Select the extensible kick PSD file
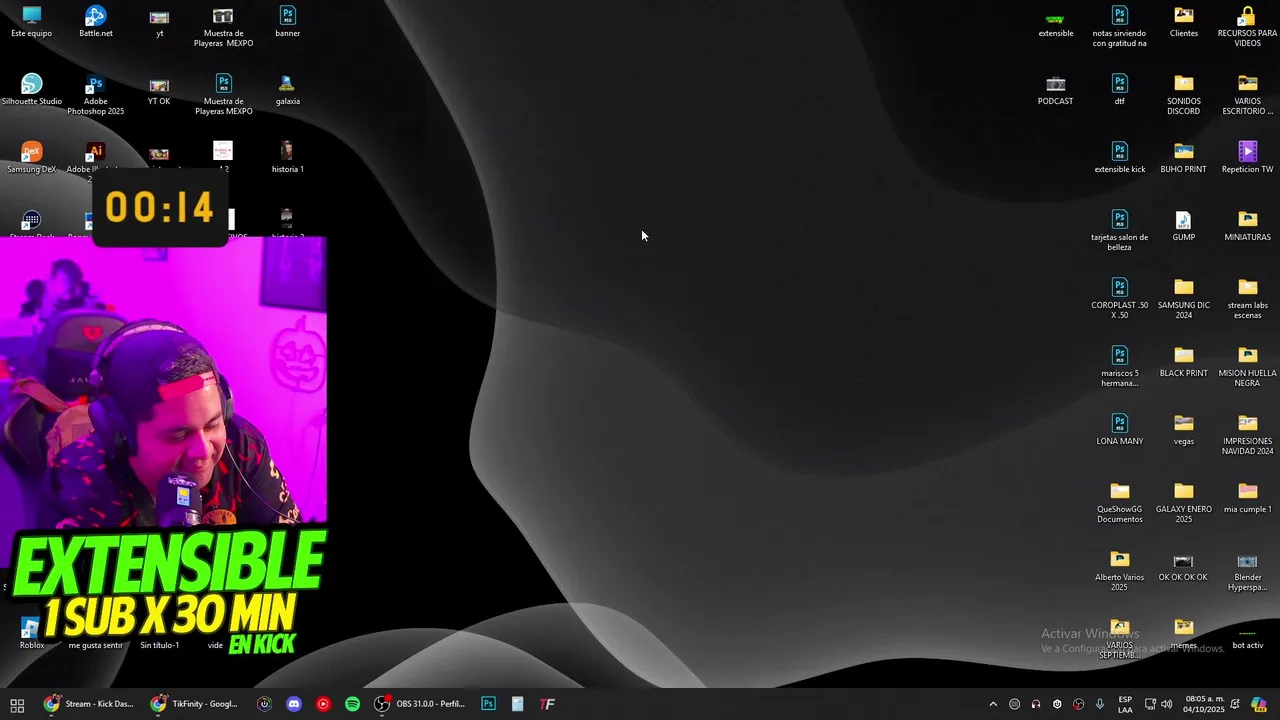Screen dimensions: 1280x720 coord(1120,158)
